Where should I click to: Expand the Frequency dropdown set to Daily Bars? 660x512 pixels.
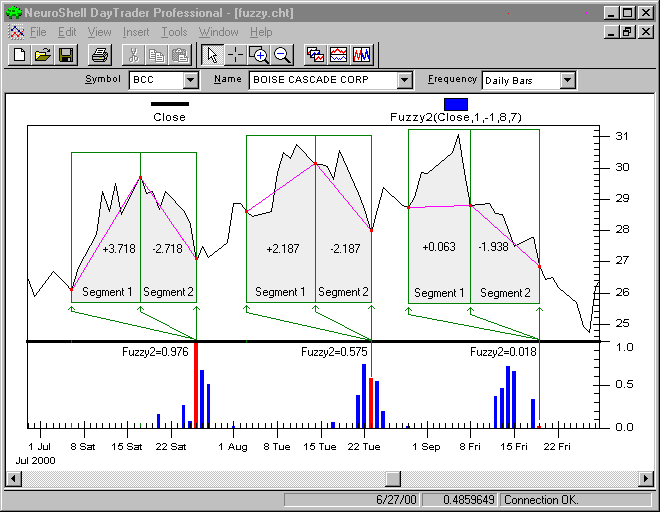[x=567, y=80]
